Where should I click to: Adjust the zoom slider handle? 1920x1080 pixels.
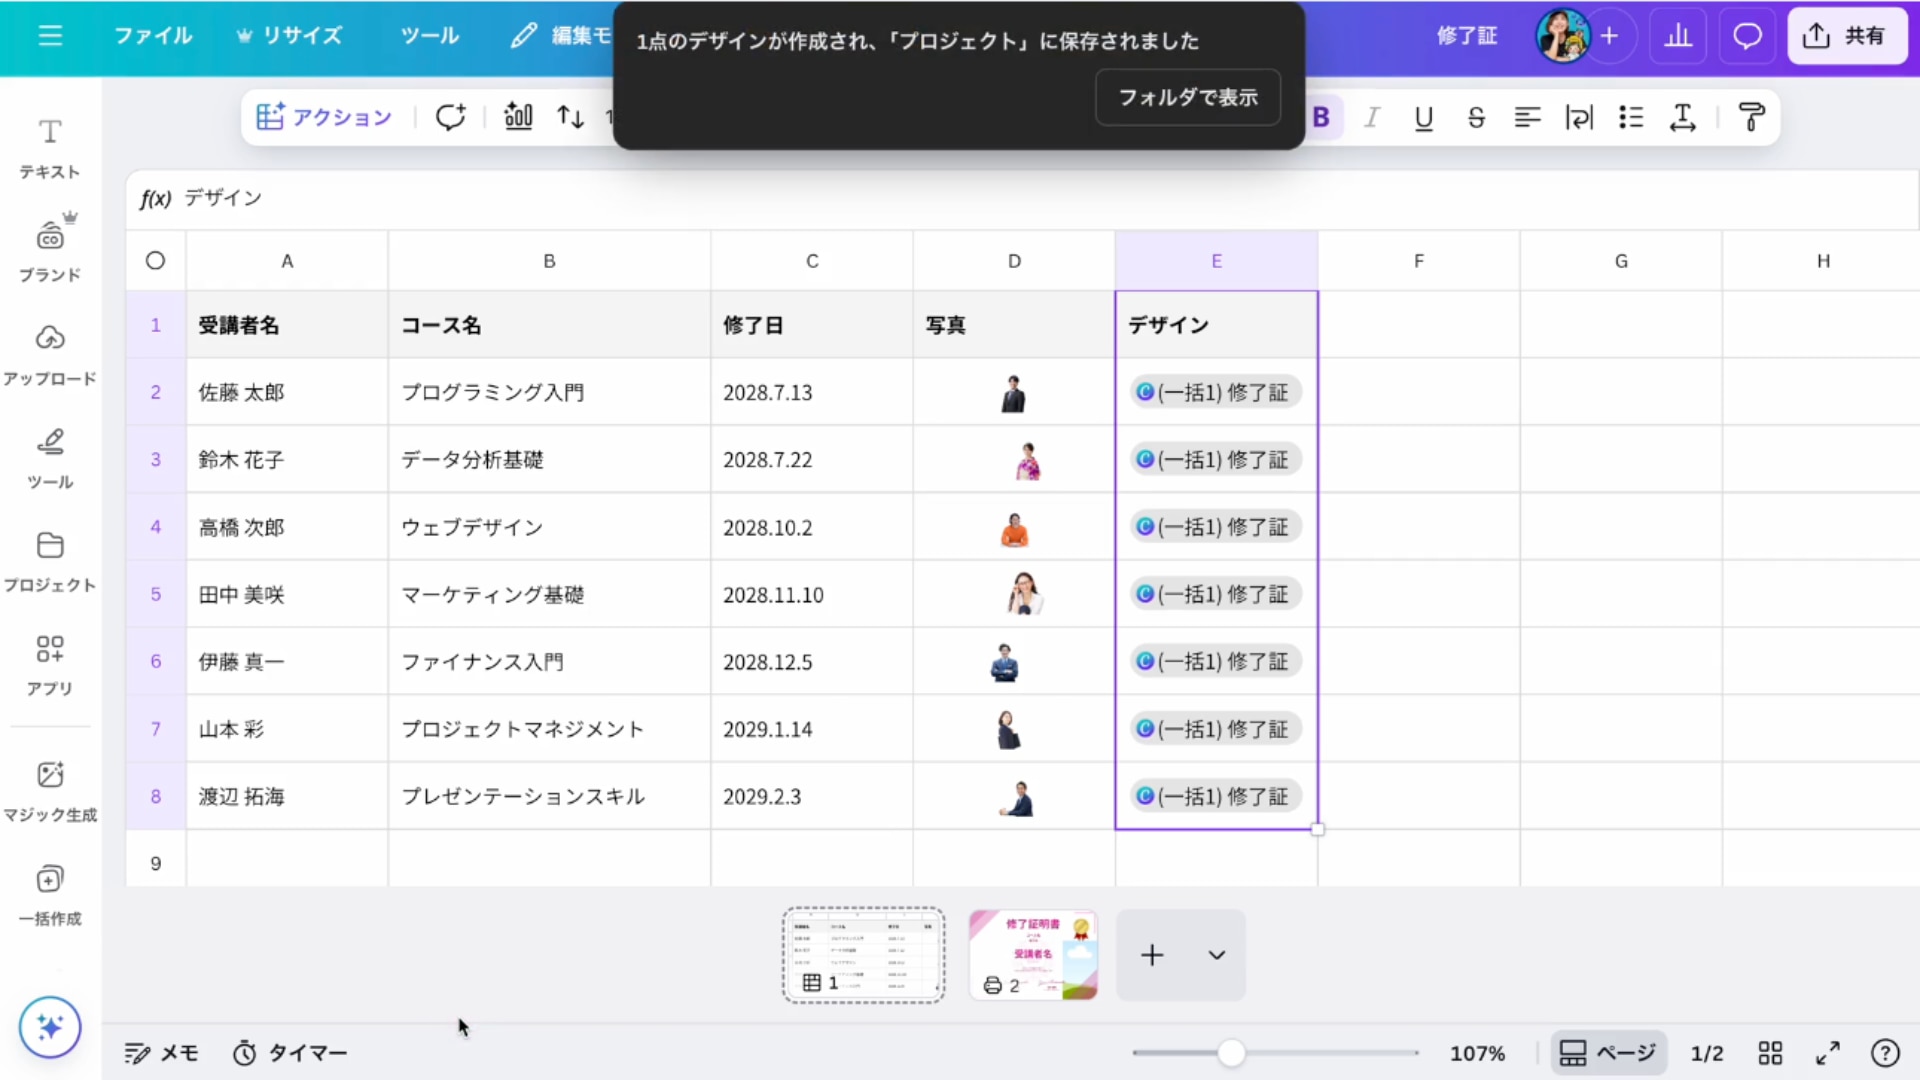1232,1053
